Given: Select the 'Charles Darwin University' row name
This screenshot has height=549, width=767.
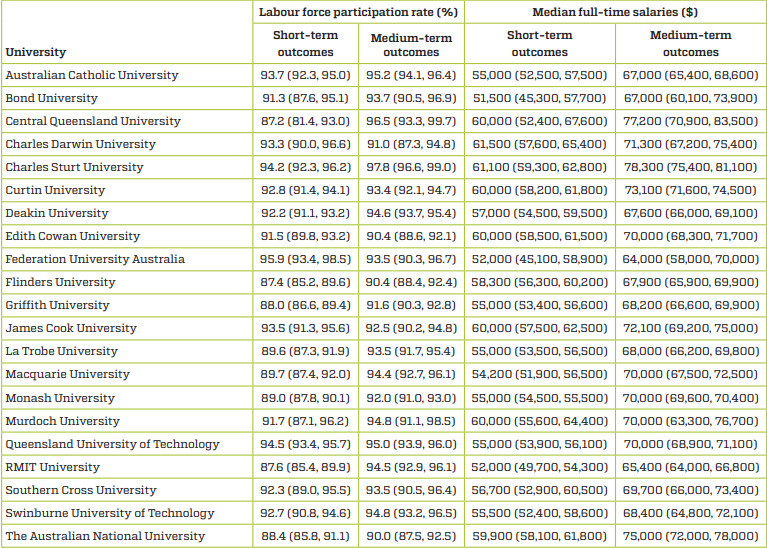Looking at the screenshot, I should point(80,144).
